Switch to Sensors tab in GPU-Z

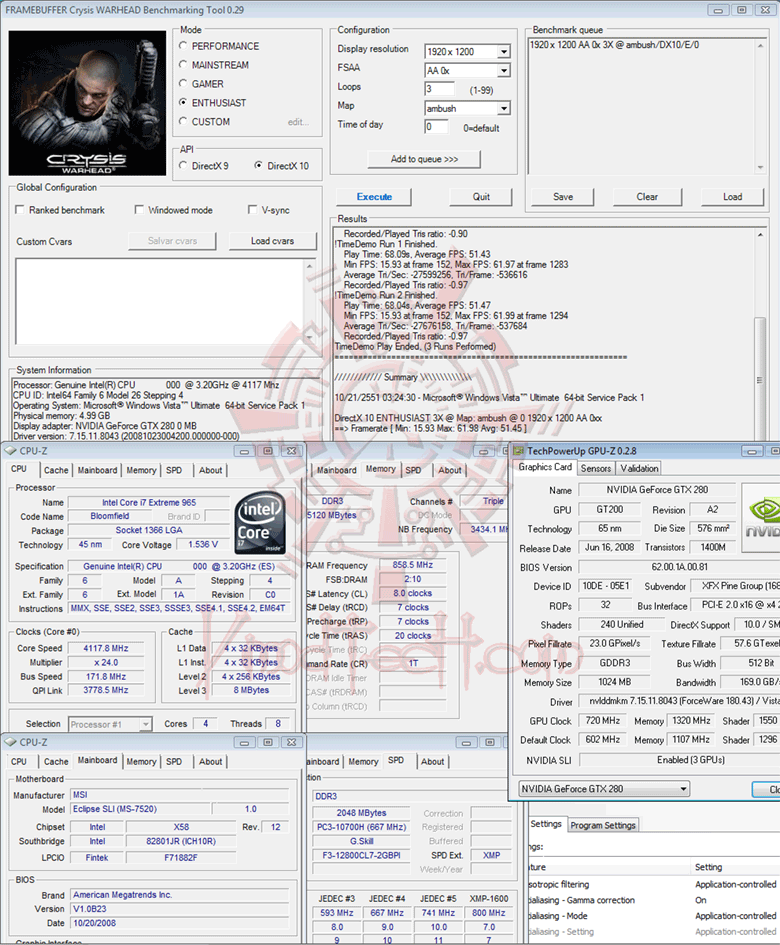[596, 468]
